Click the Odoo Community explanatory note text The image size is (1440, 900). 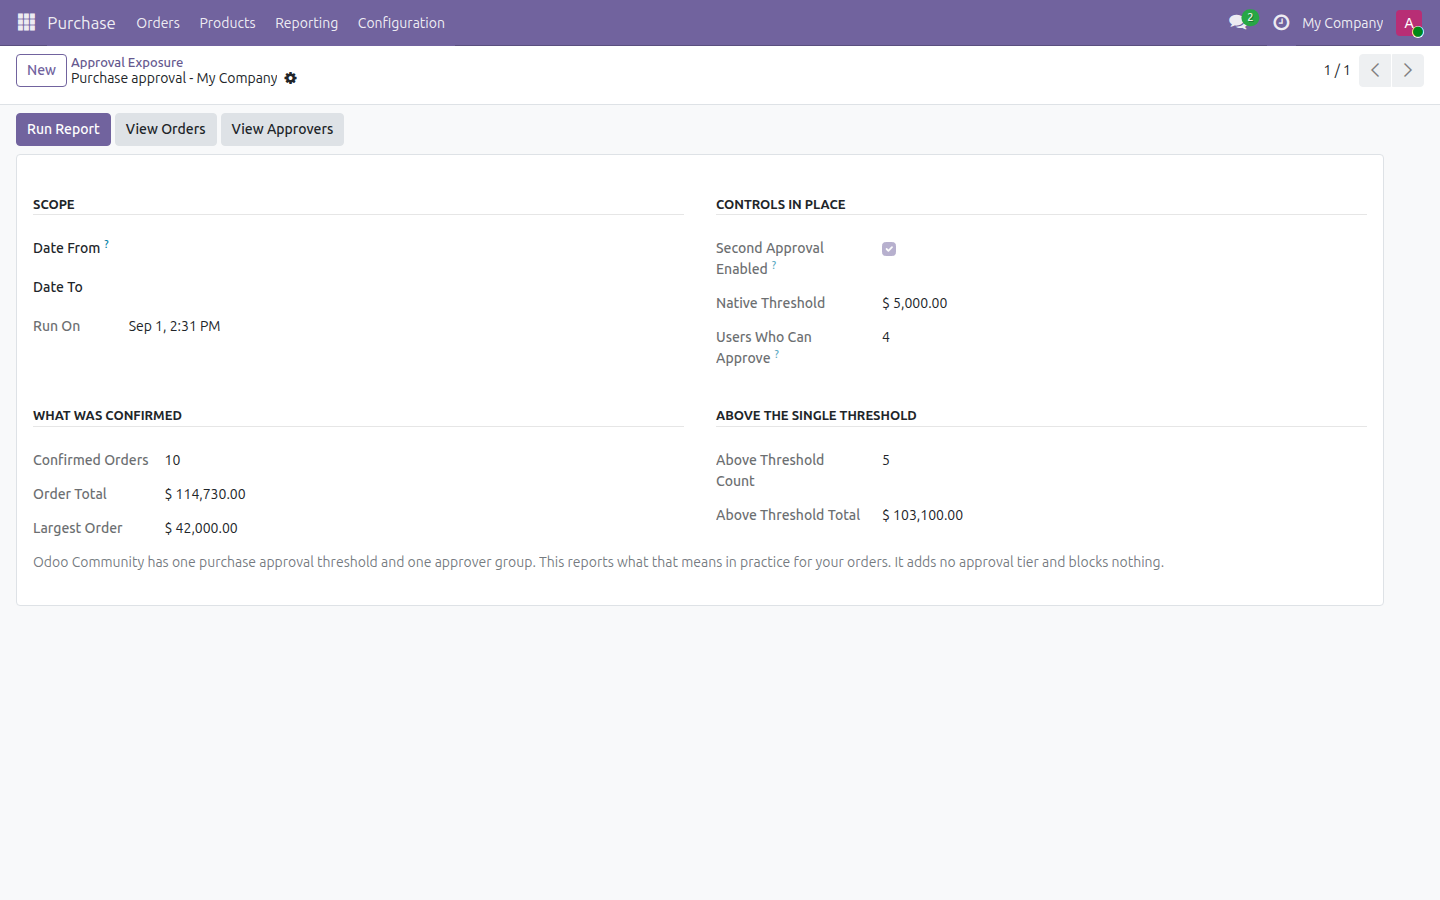coord(598,562)
